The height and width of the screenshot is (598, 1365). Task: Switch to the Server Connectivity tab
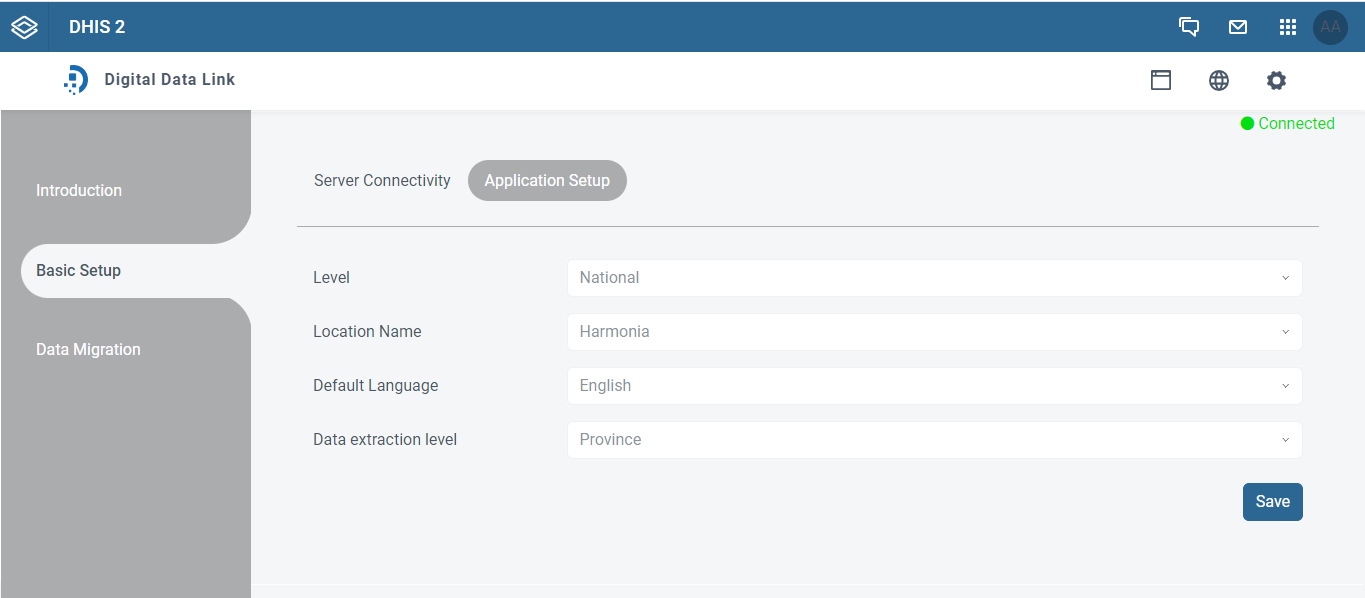click(382, 181)
